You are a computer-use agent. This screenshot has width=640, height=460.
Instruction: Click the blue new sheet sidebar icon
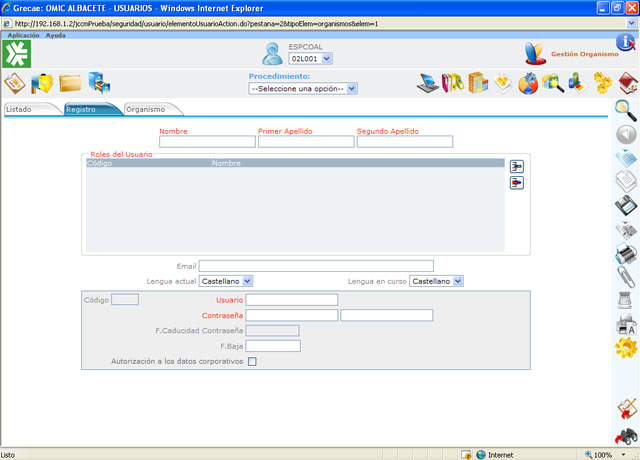[x=626, y=158]
